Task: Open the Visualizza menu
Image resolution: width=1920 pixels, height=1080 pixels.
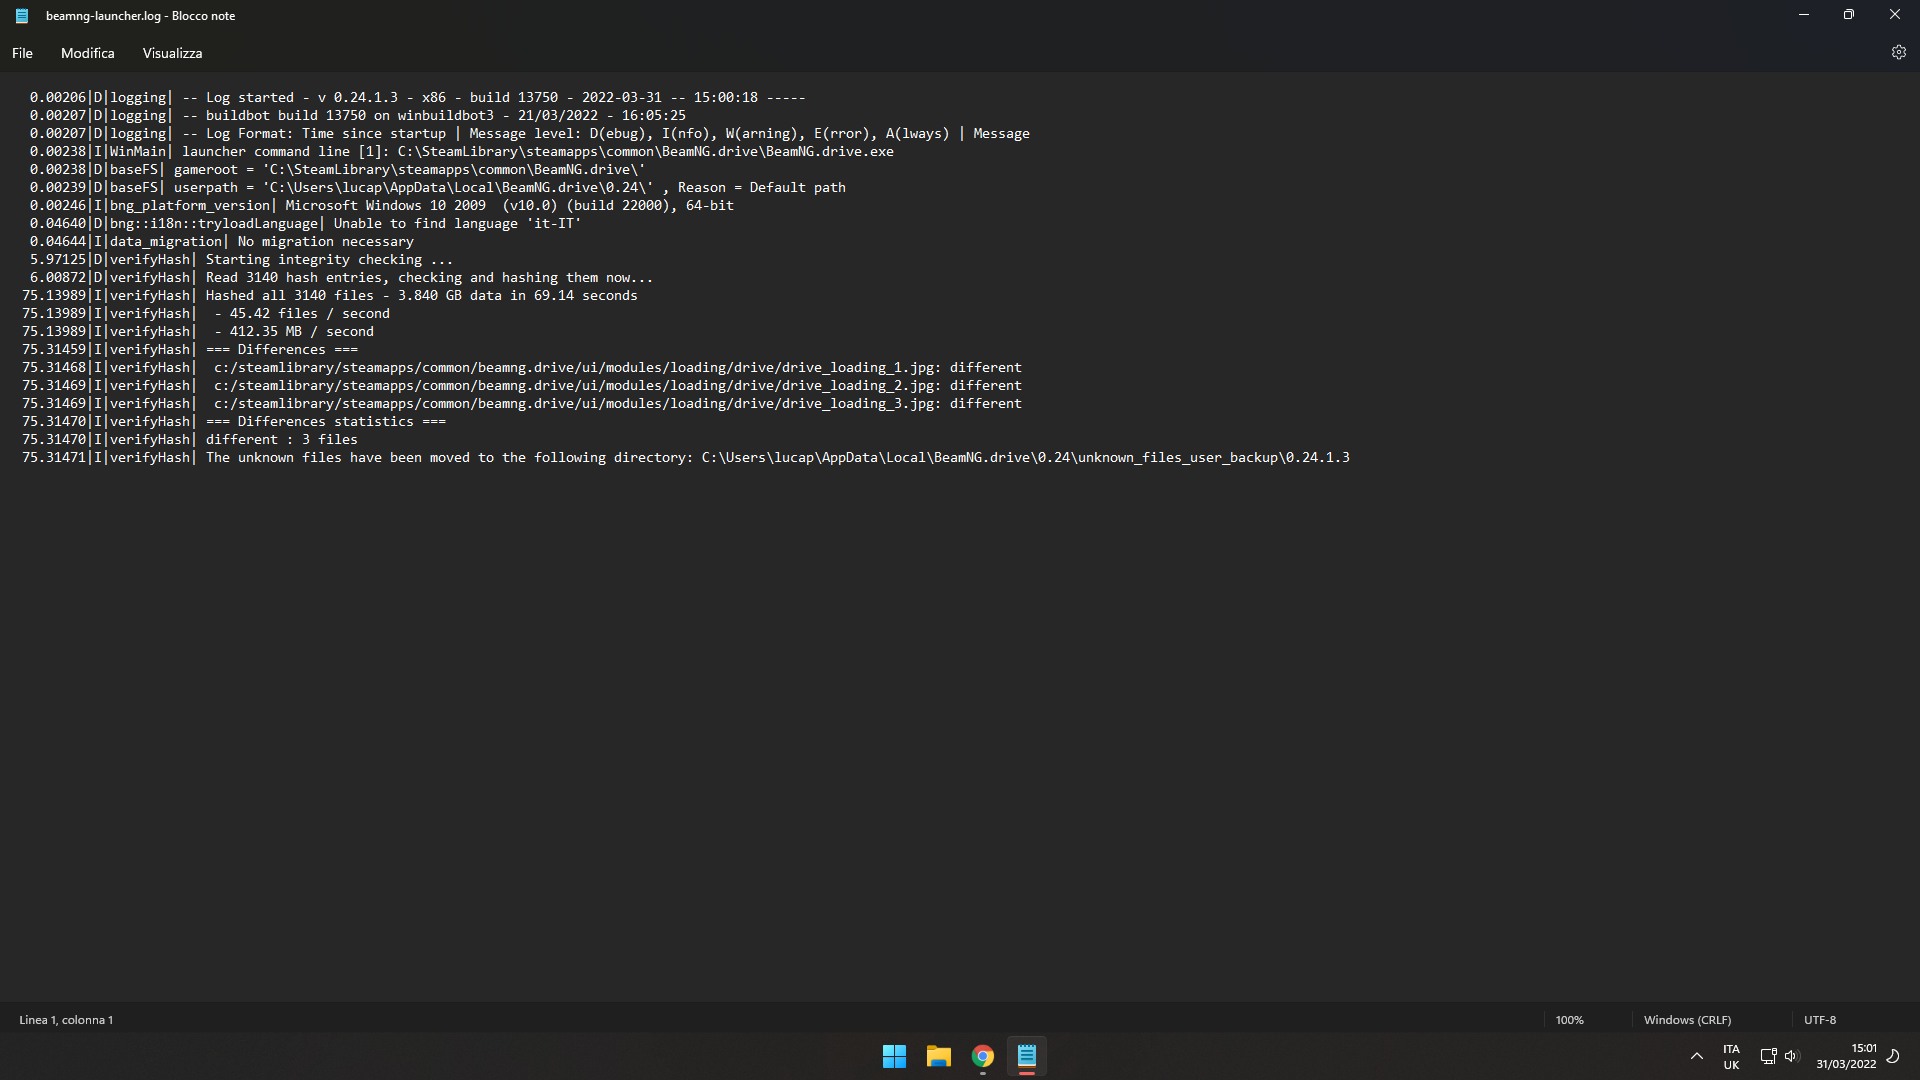Action: (172, 53)
